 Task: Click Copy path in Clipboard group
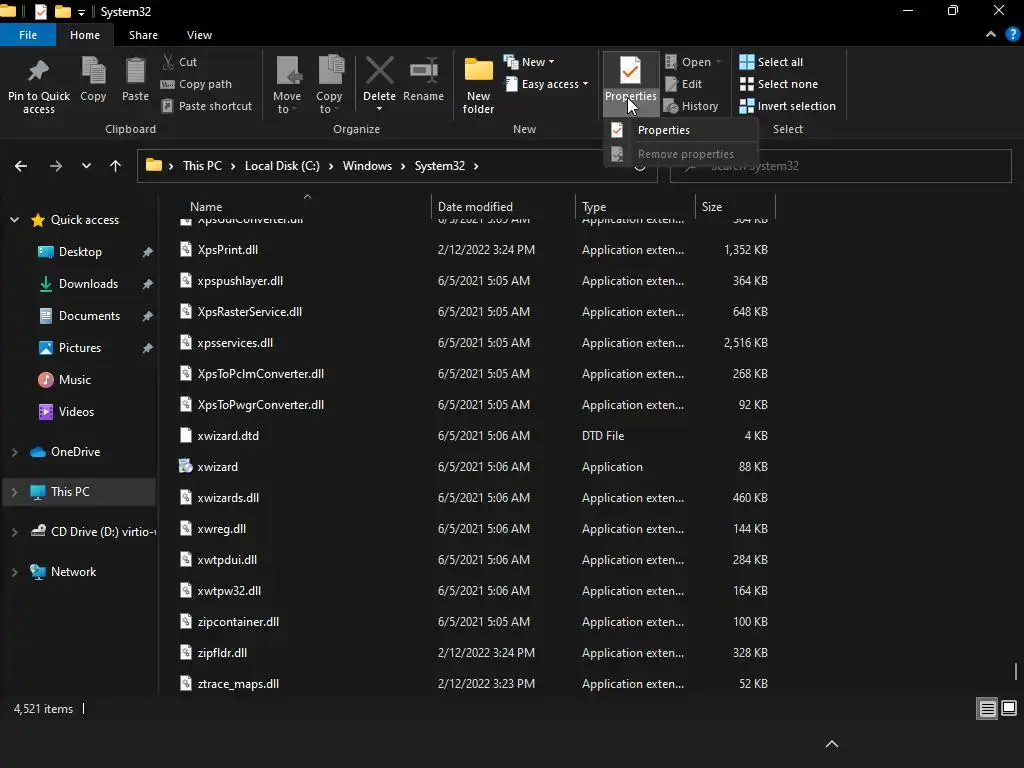pyautogui.click(x=197, y=84)
